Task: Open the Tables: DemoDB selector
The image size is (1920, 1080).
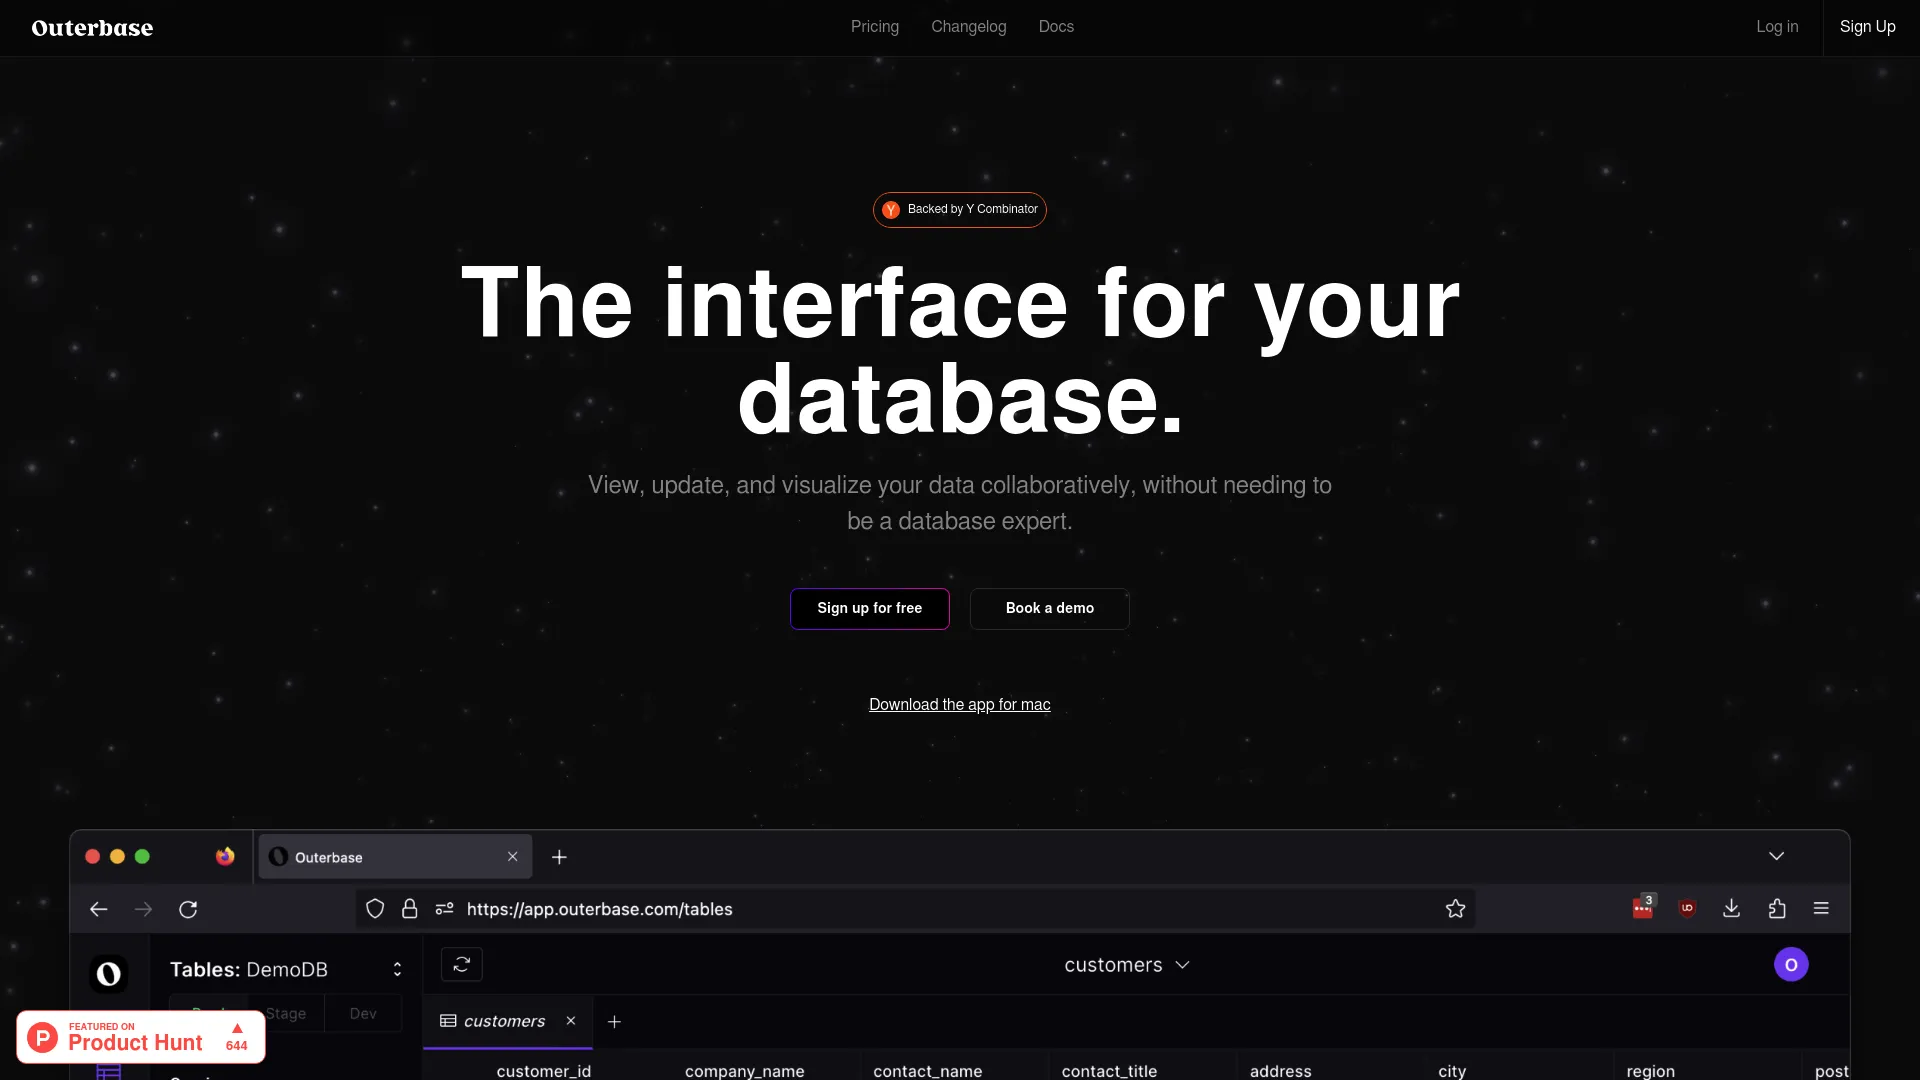Action: [x=286, y=970]
